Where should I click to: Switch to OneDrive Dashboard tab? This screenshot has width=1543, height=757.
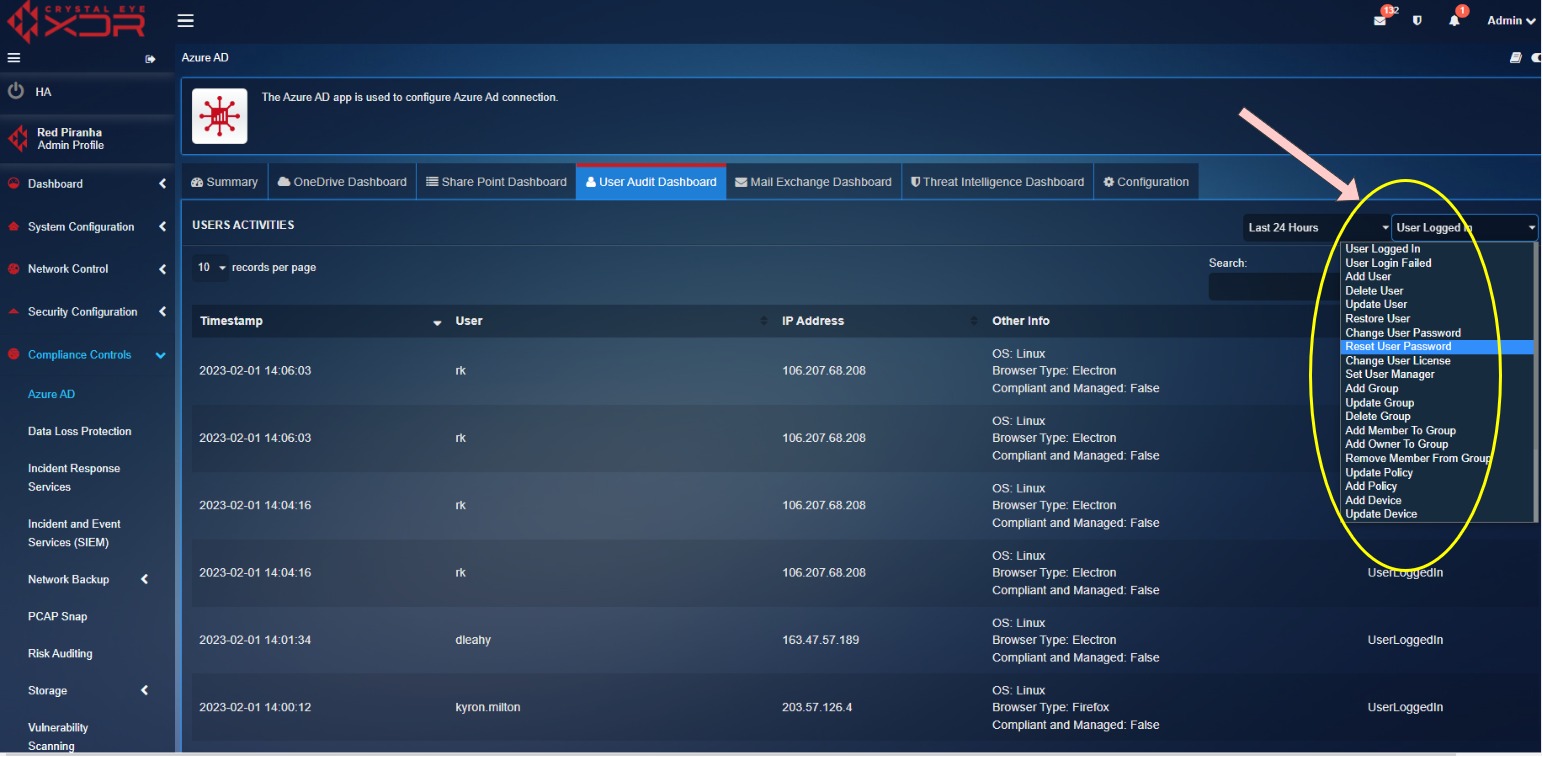341,182
